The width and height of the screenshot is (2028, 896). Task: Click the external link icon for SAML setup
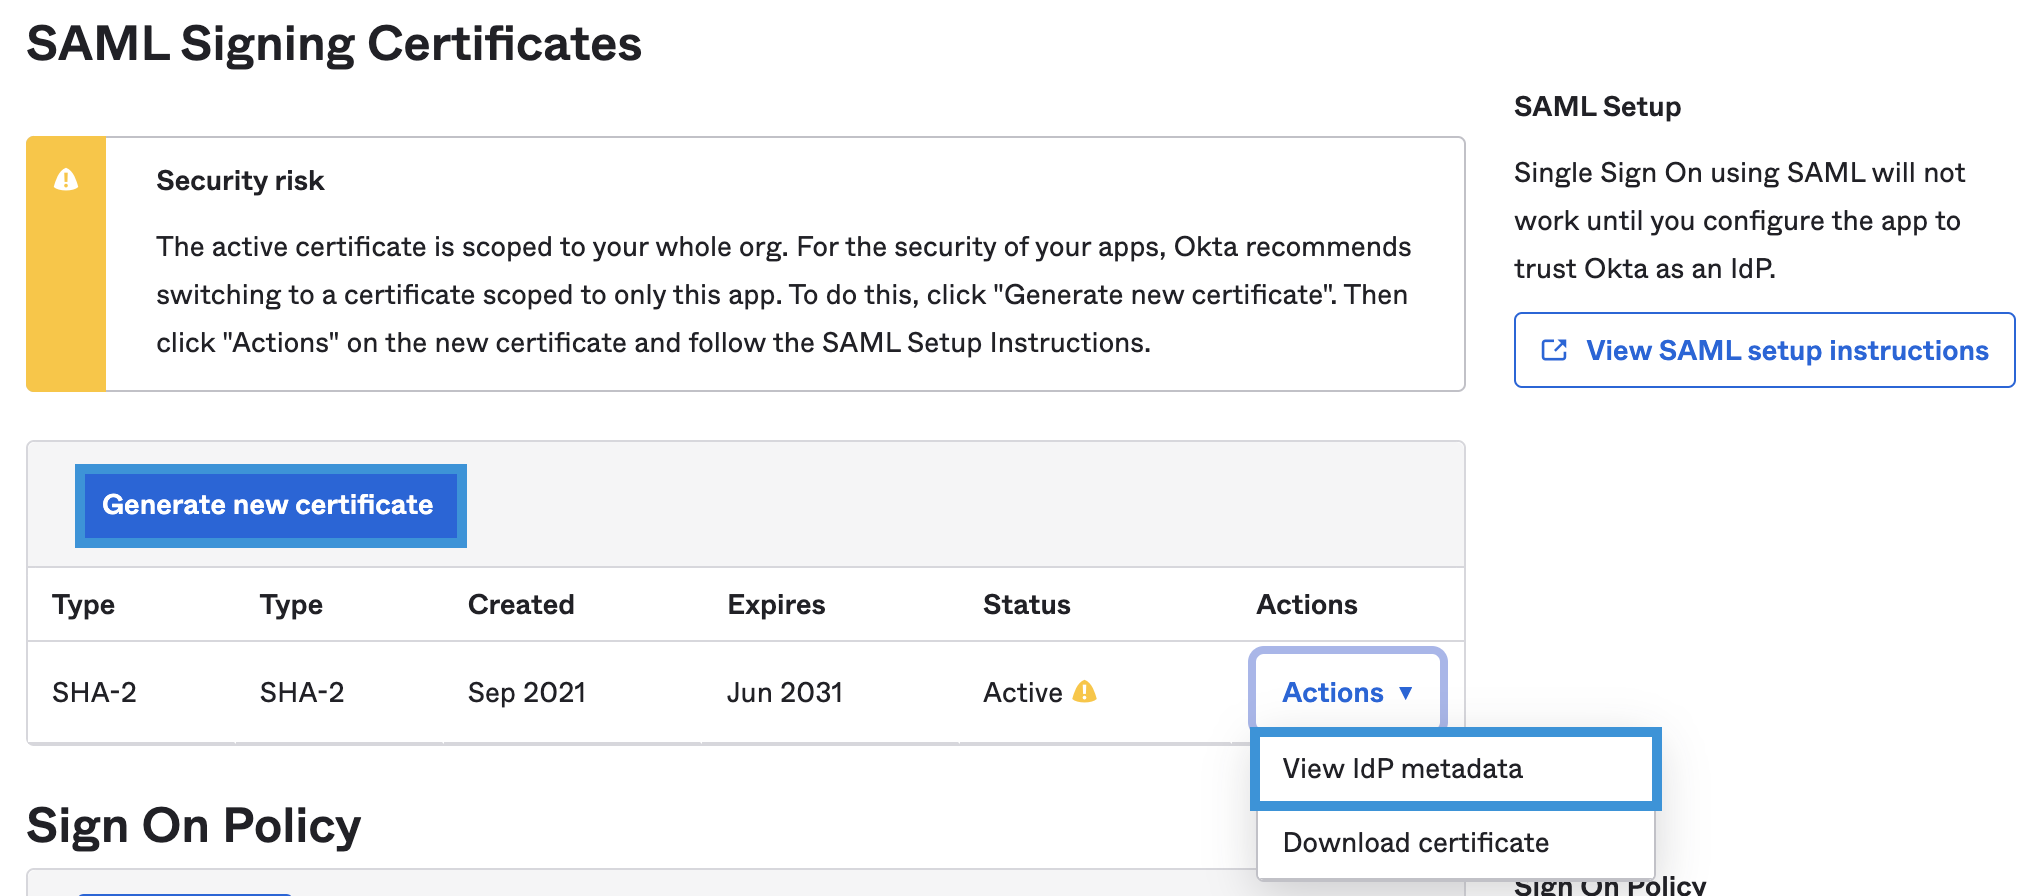(1554, 350)
